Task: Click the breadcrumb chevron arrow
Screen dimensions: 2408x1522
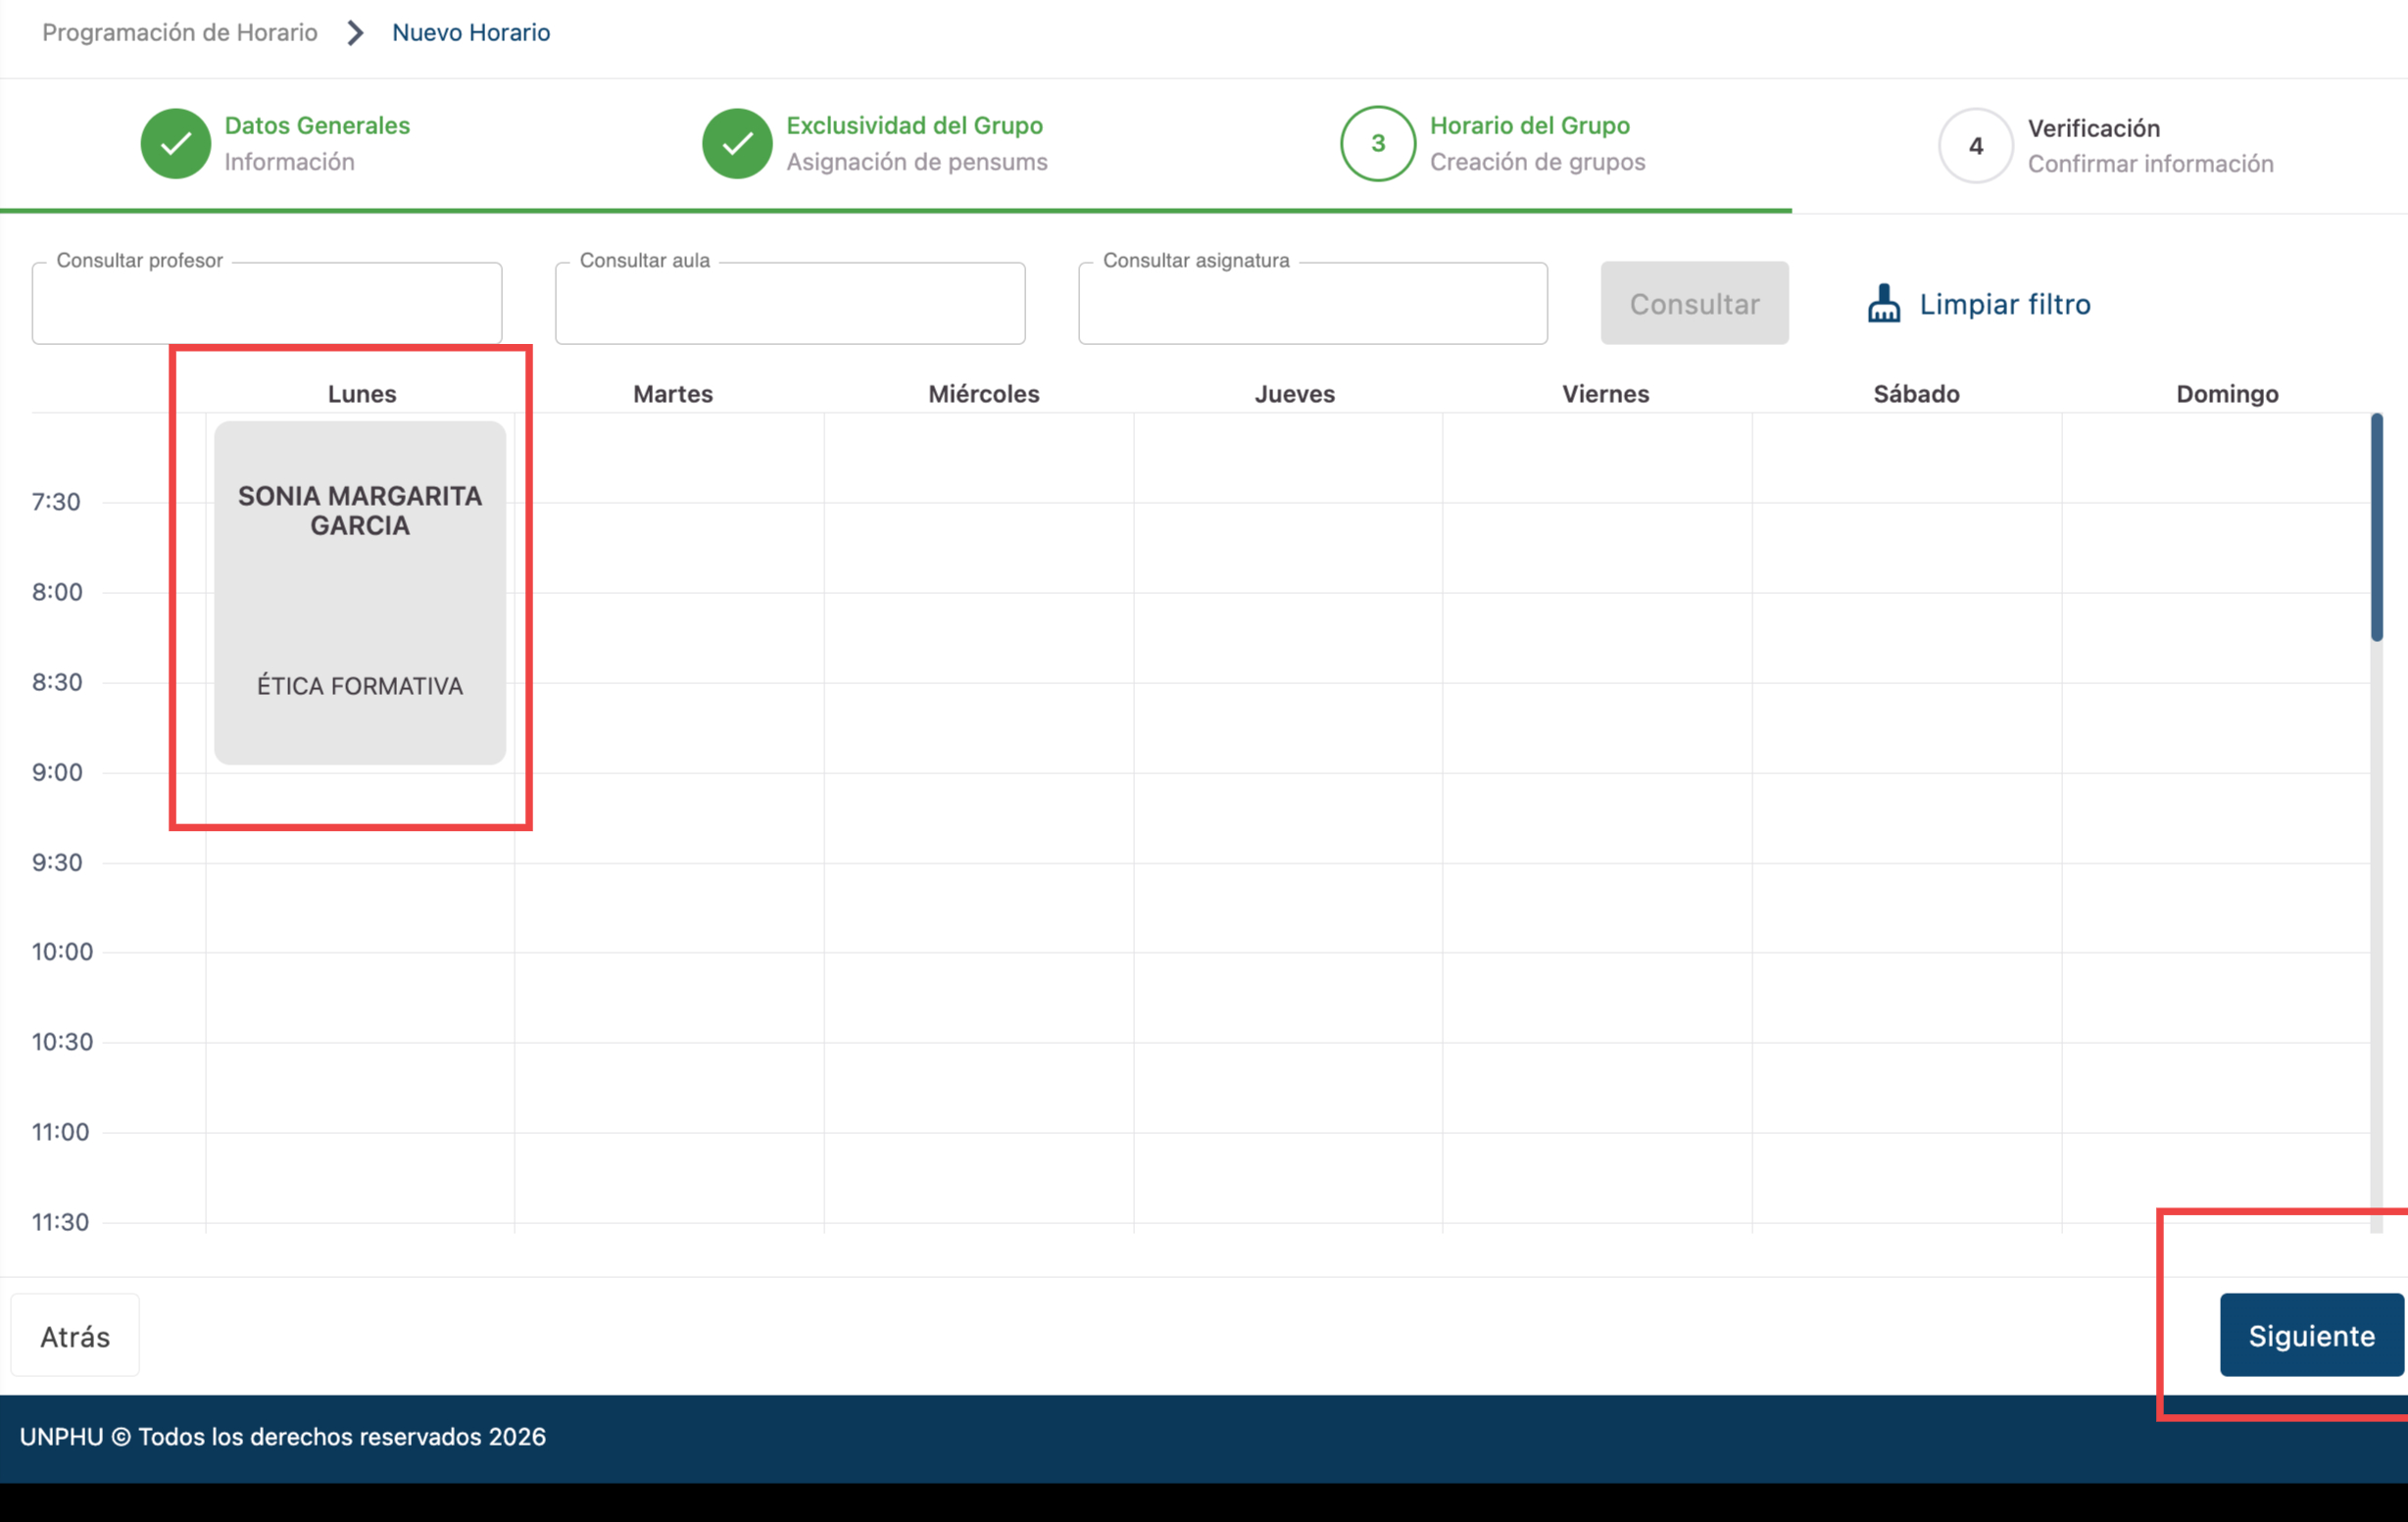Action: (x=355, y=33)
